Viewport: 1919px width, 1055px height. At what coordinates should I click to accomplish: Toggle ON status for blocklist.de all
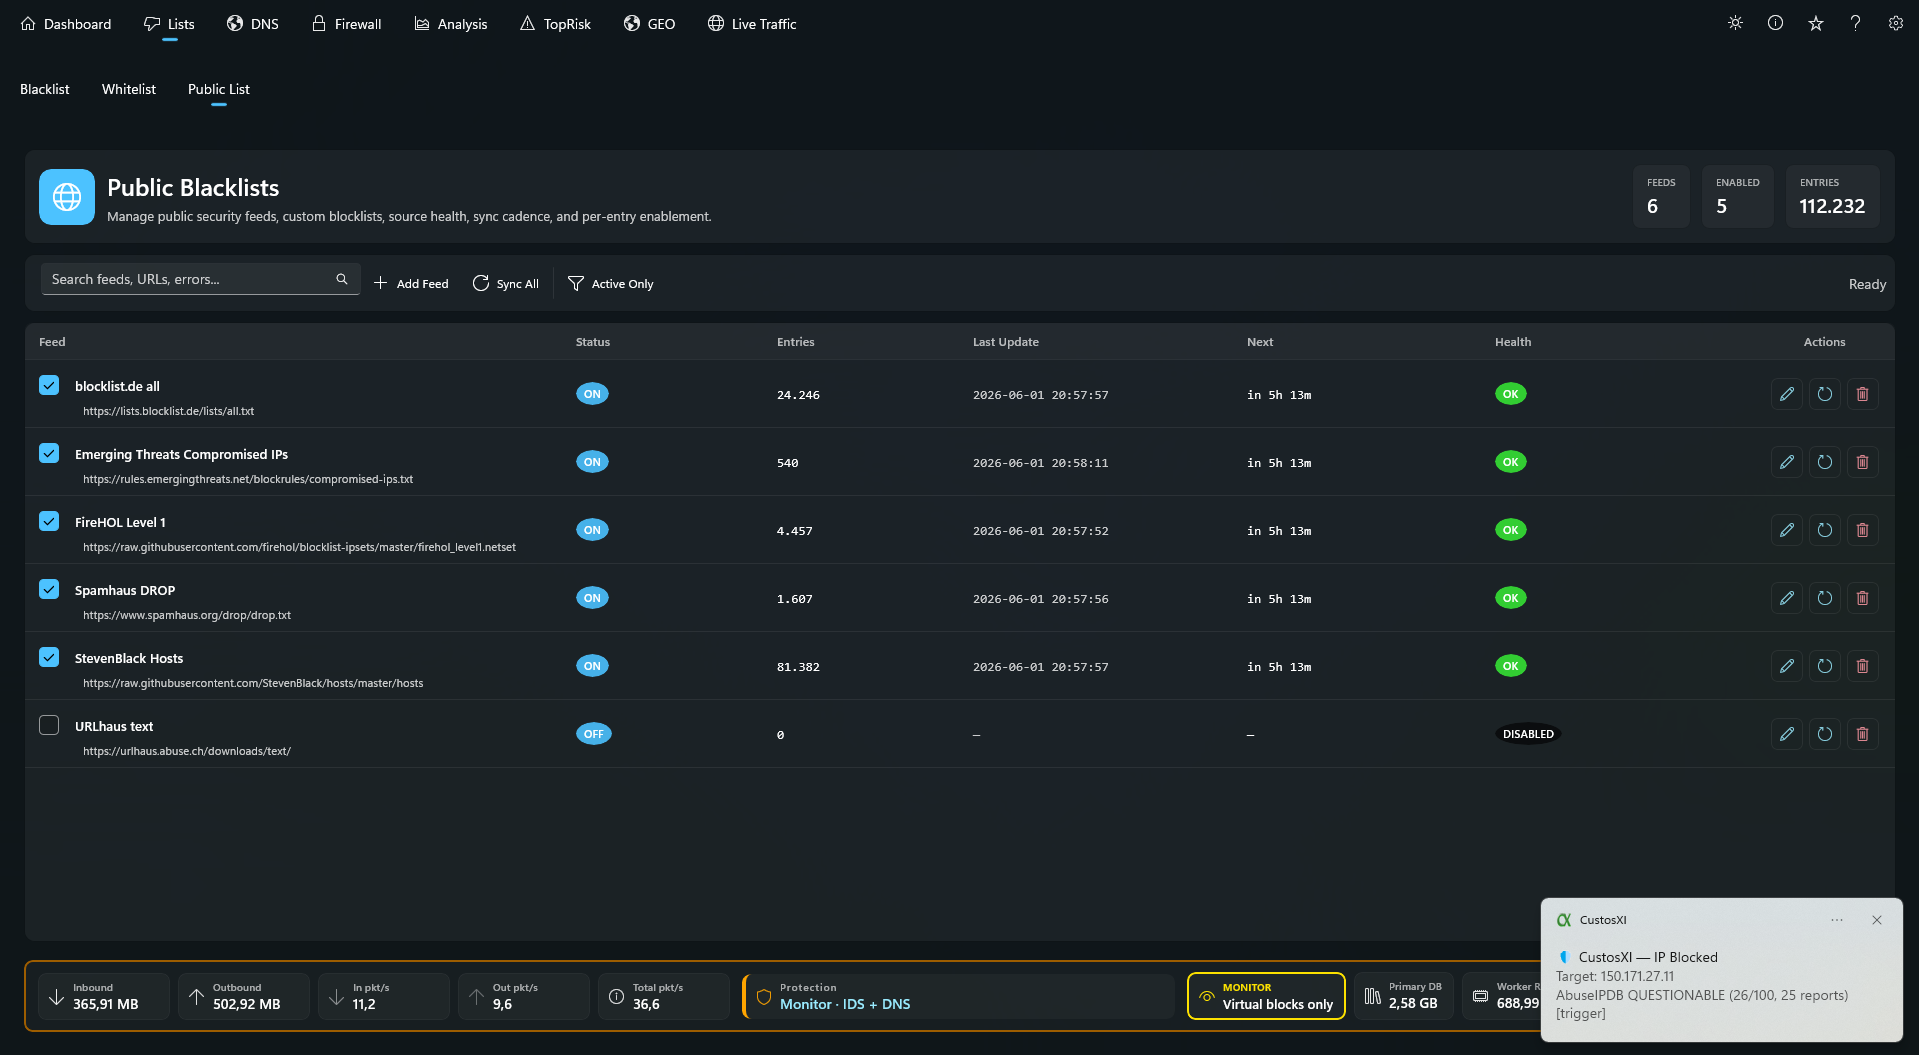[592, 394]
